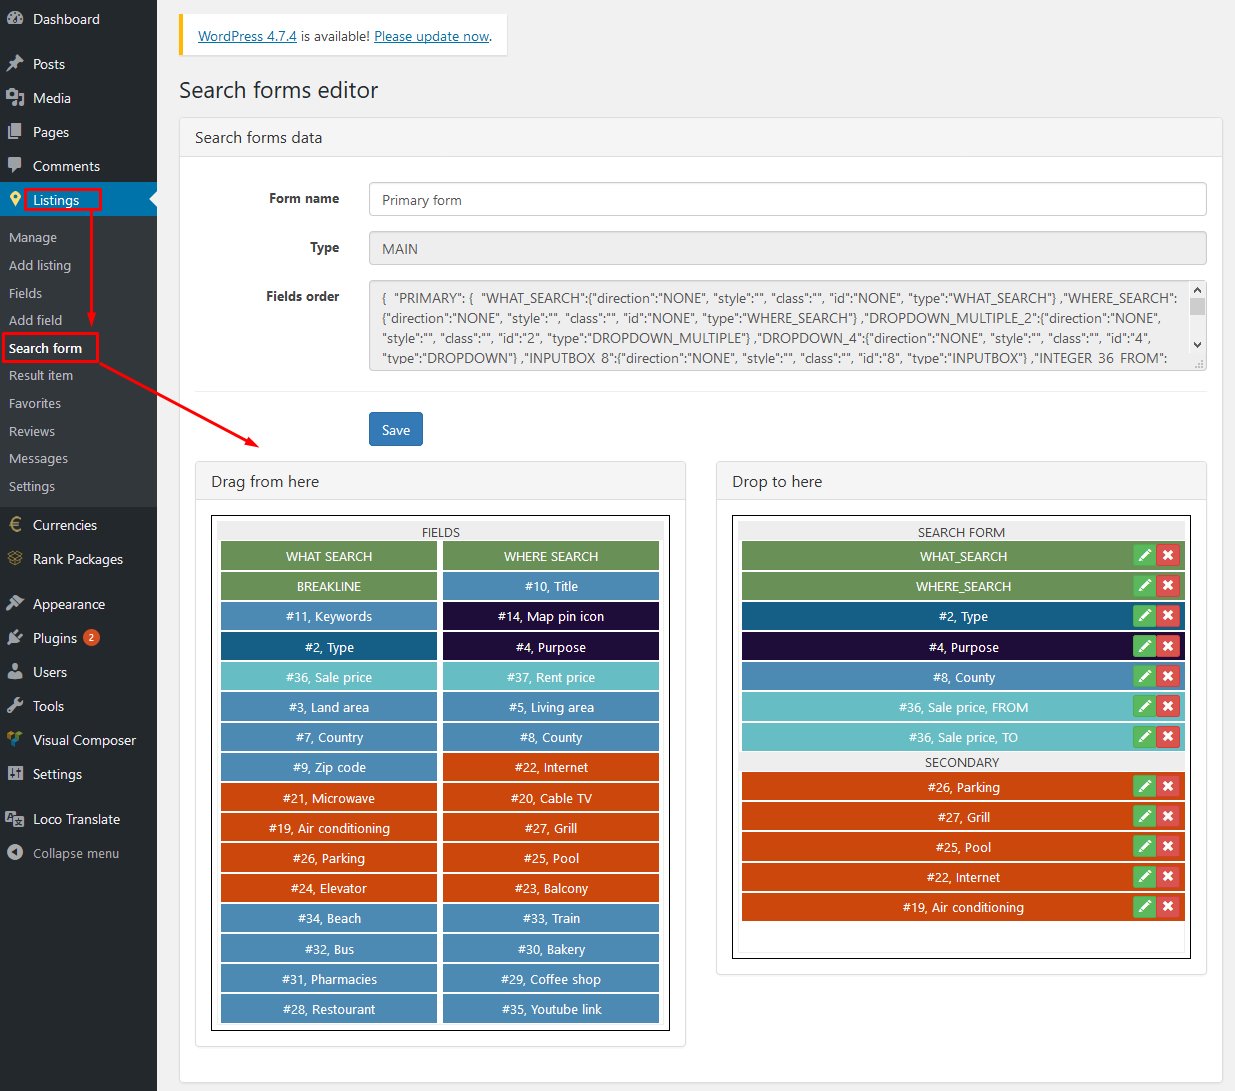The image size is (1235, 1091).
Task: Remove the WHERE_SEARCH field with red X
Action: pyautogui.click(x=1167, y=586)
